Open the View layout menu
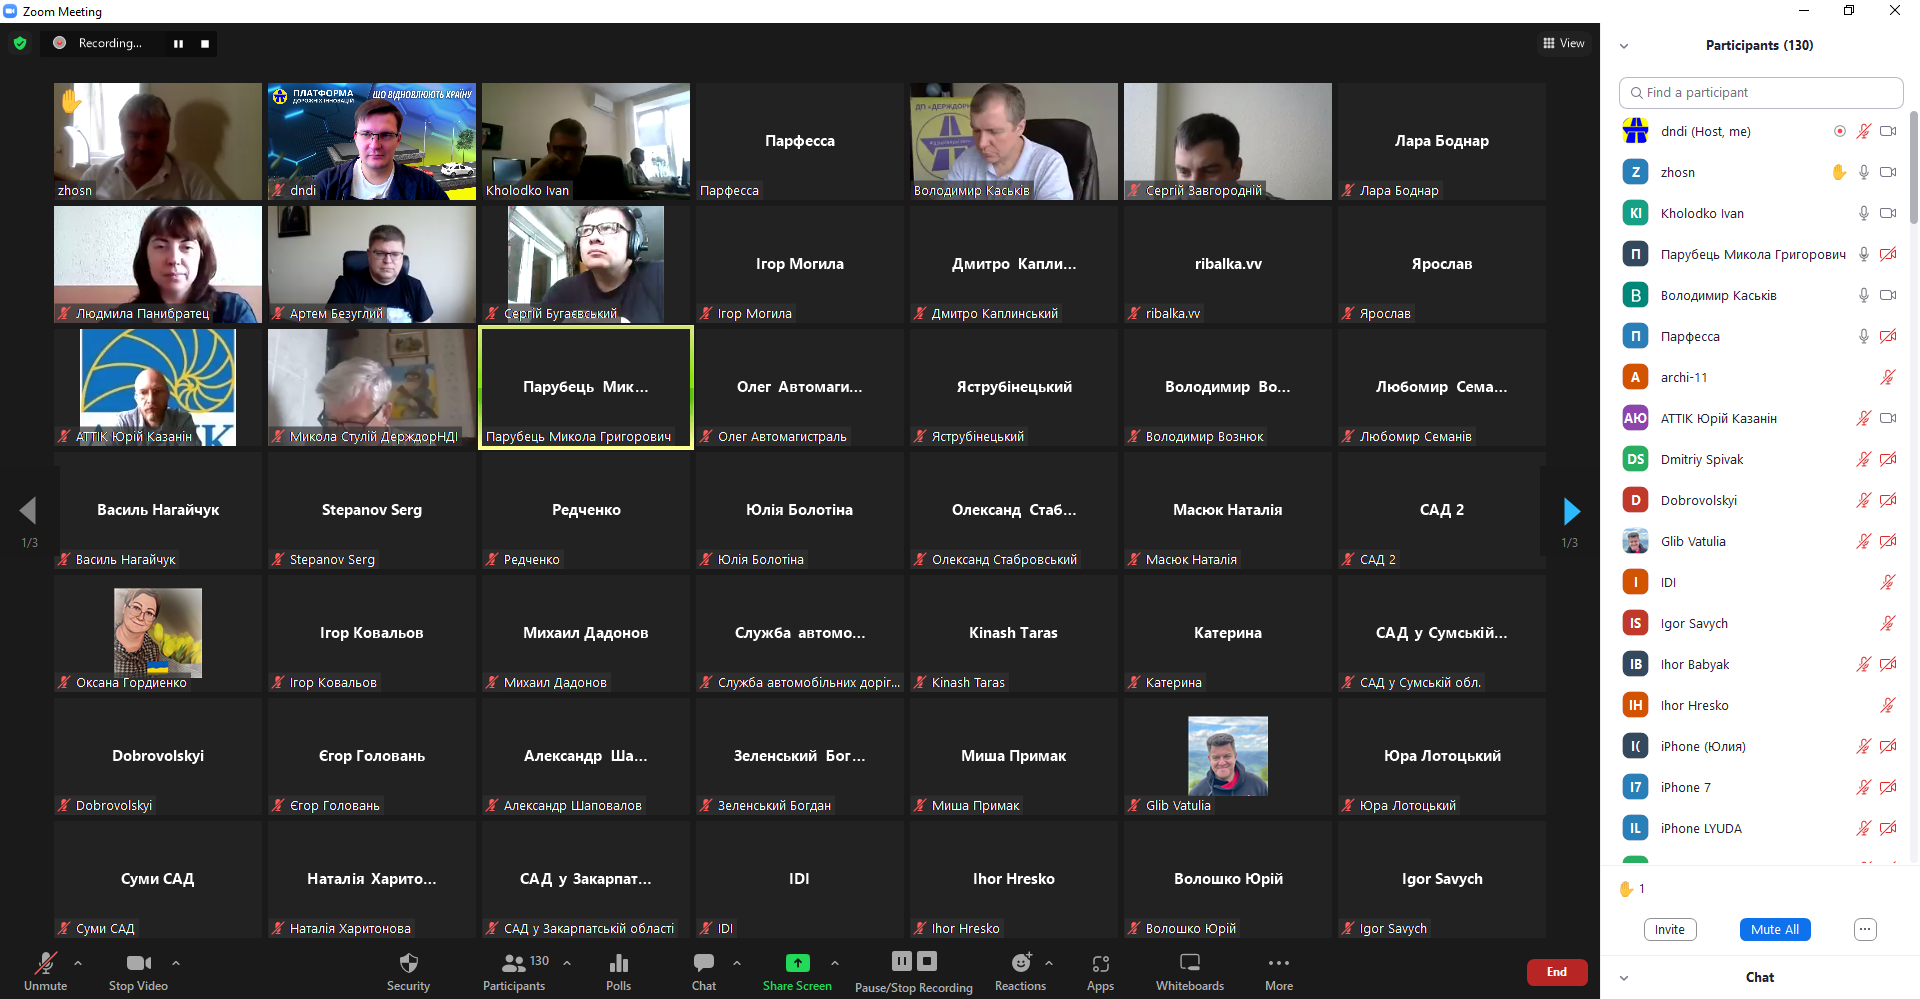The image size is (1920, 999). click(1563, 43)
